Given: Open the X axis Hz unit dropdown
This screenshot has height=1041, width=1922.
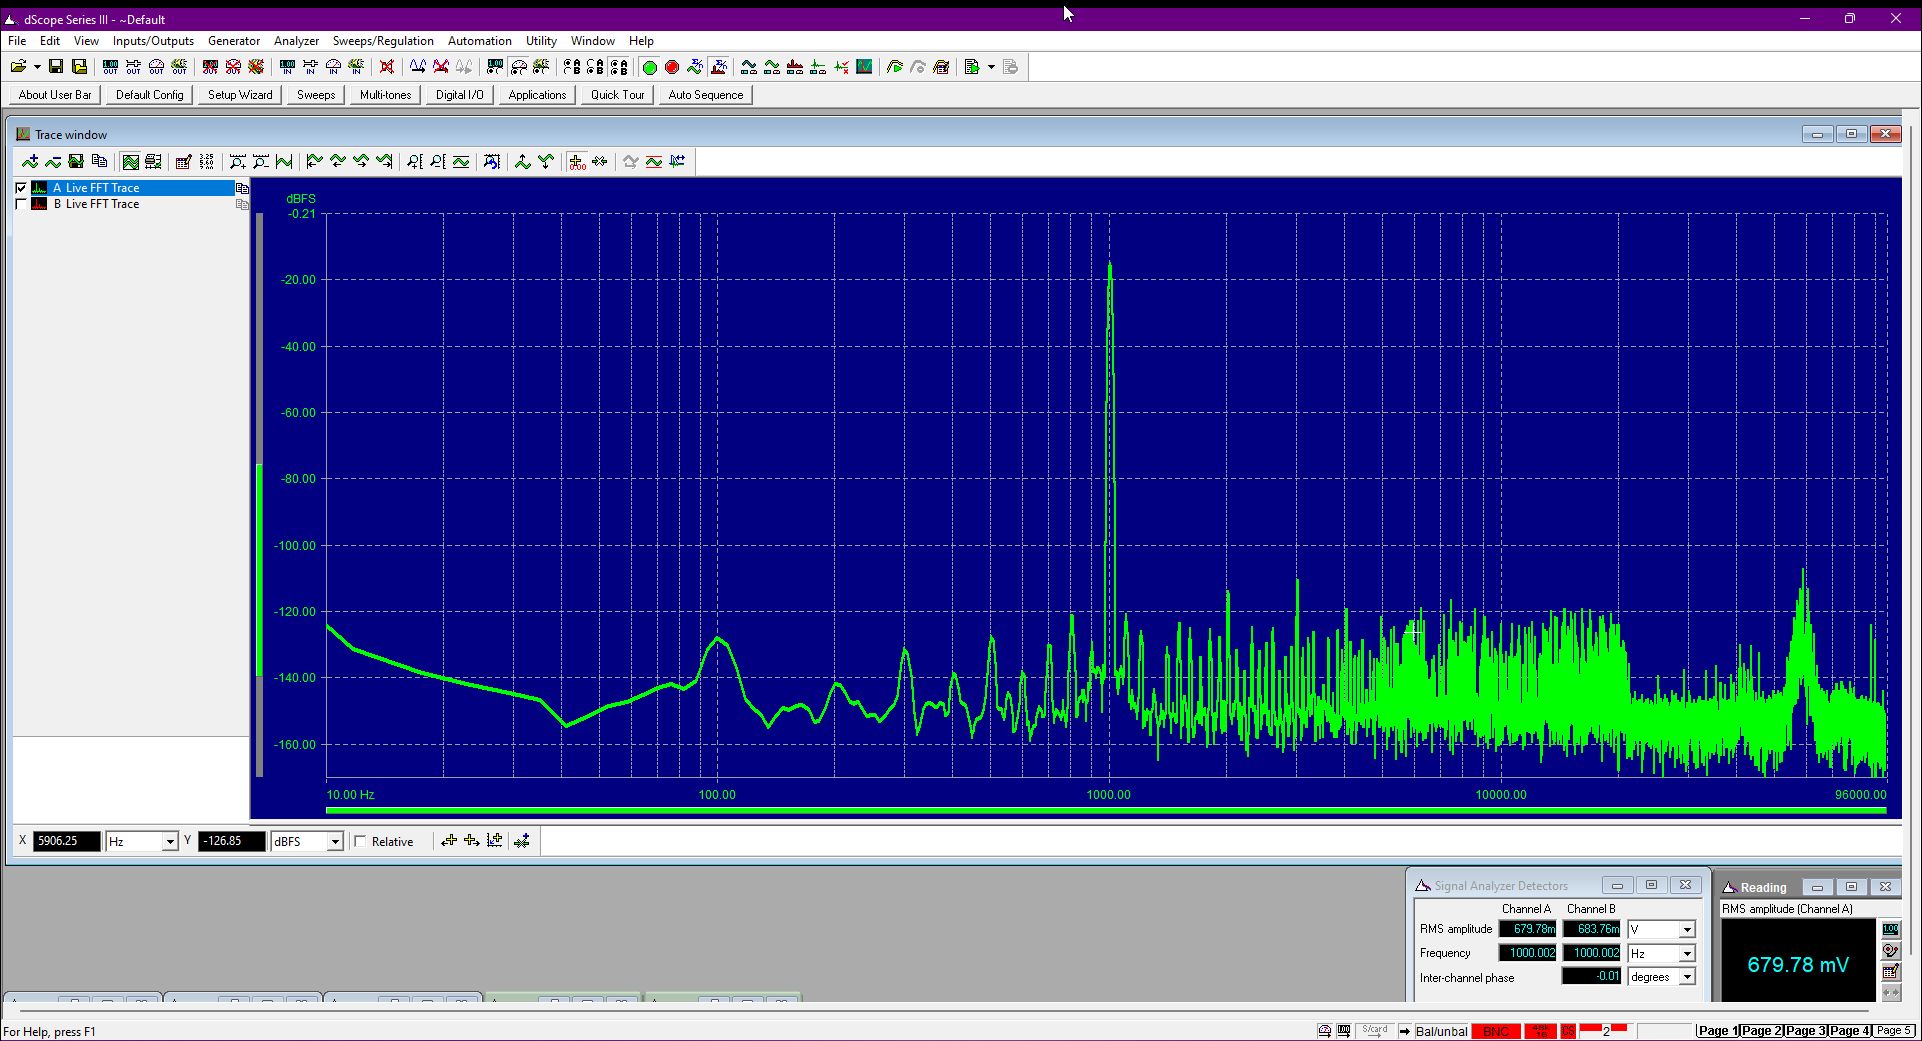Looking at the screenshot, I should (169, 841).
